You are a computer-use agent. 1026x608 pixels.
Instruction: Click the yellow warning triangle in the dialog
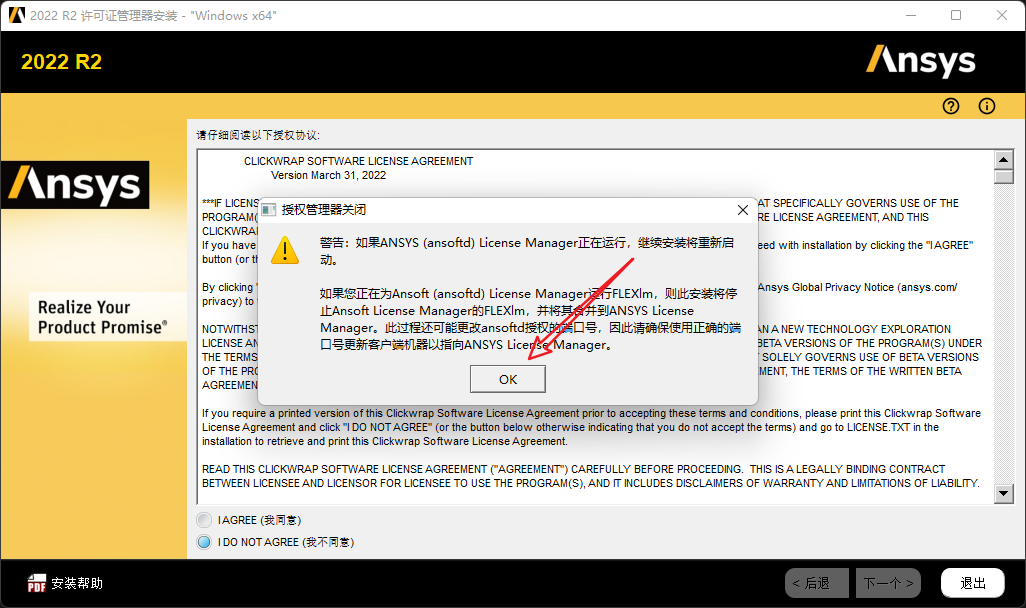(x=285, y=251)
